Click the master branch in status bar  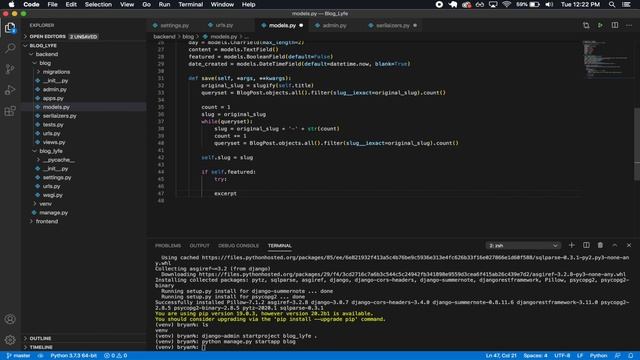(18, 356)
